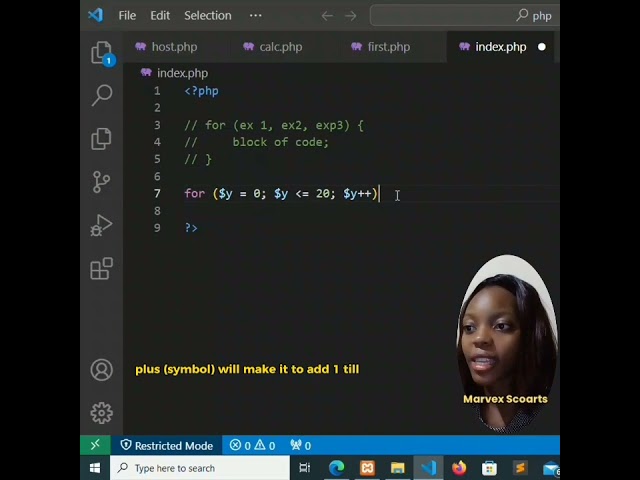Go back with the left arrow

327,16
